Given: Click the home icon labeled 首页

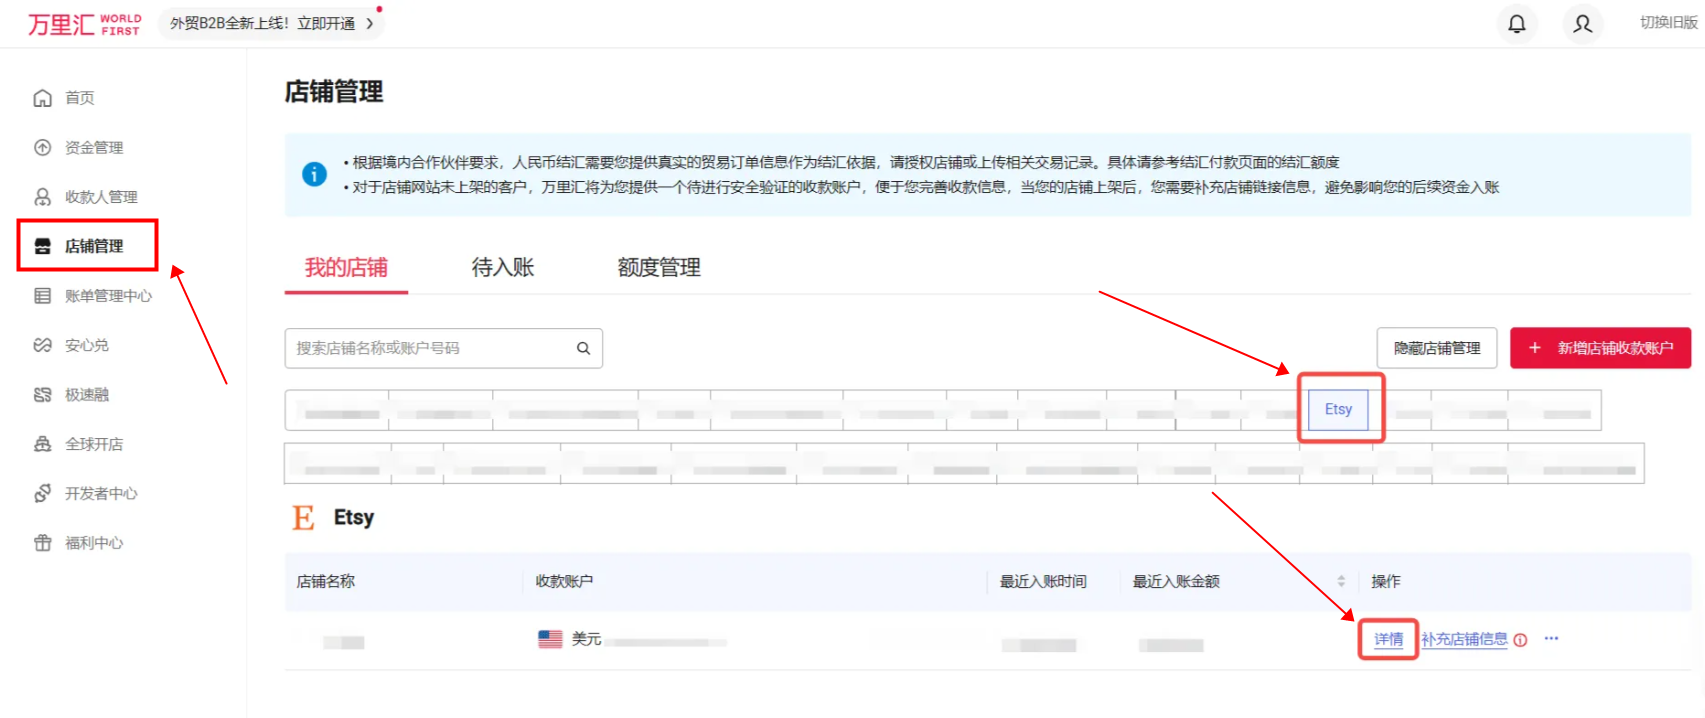Looking at the screenshot, I should click(x=43, y=98).
